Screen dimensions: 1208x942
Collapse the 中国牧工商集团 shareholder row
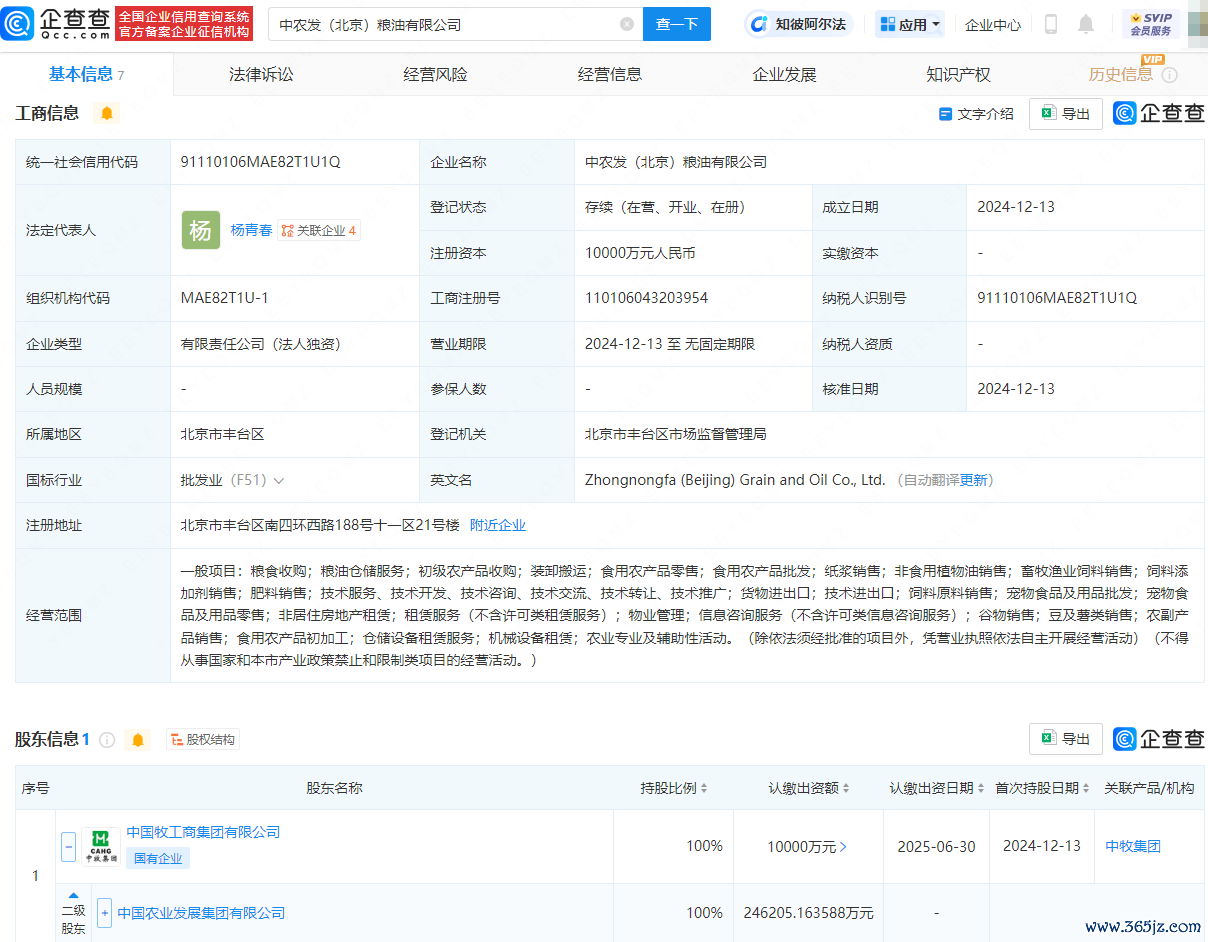tap(68, 846)
